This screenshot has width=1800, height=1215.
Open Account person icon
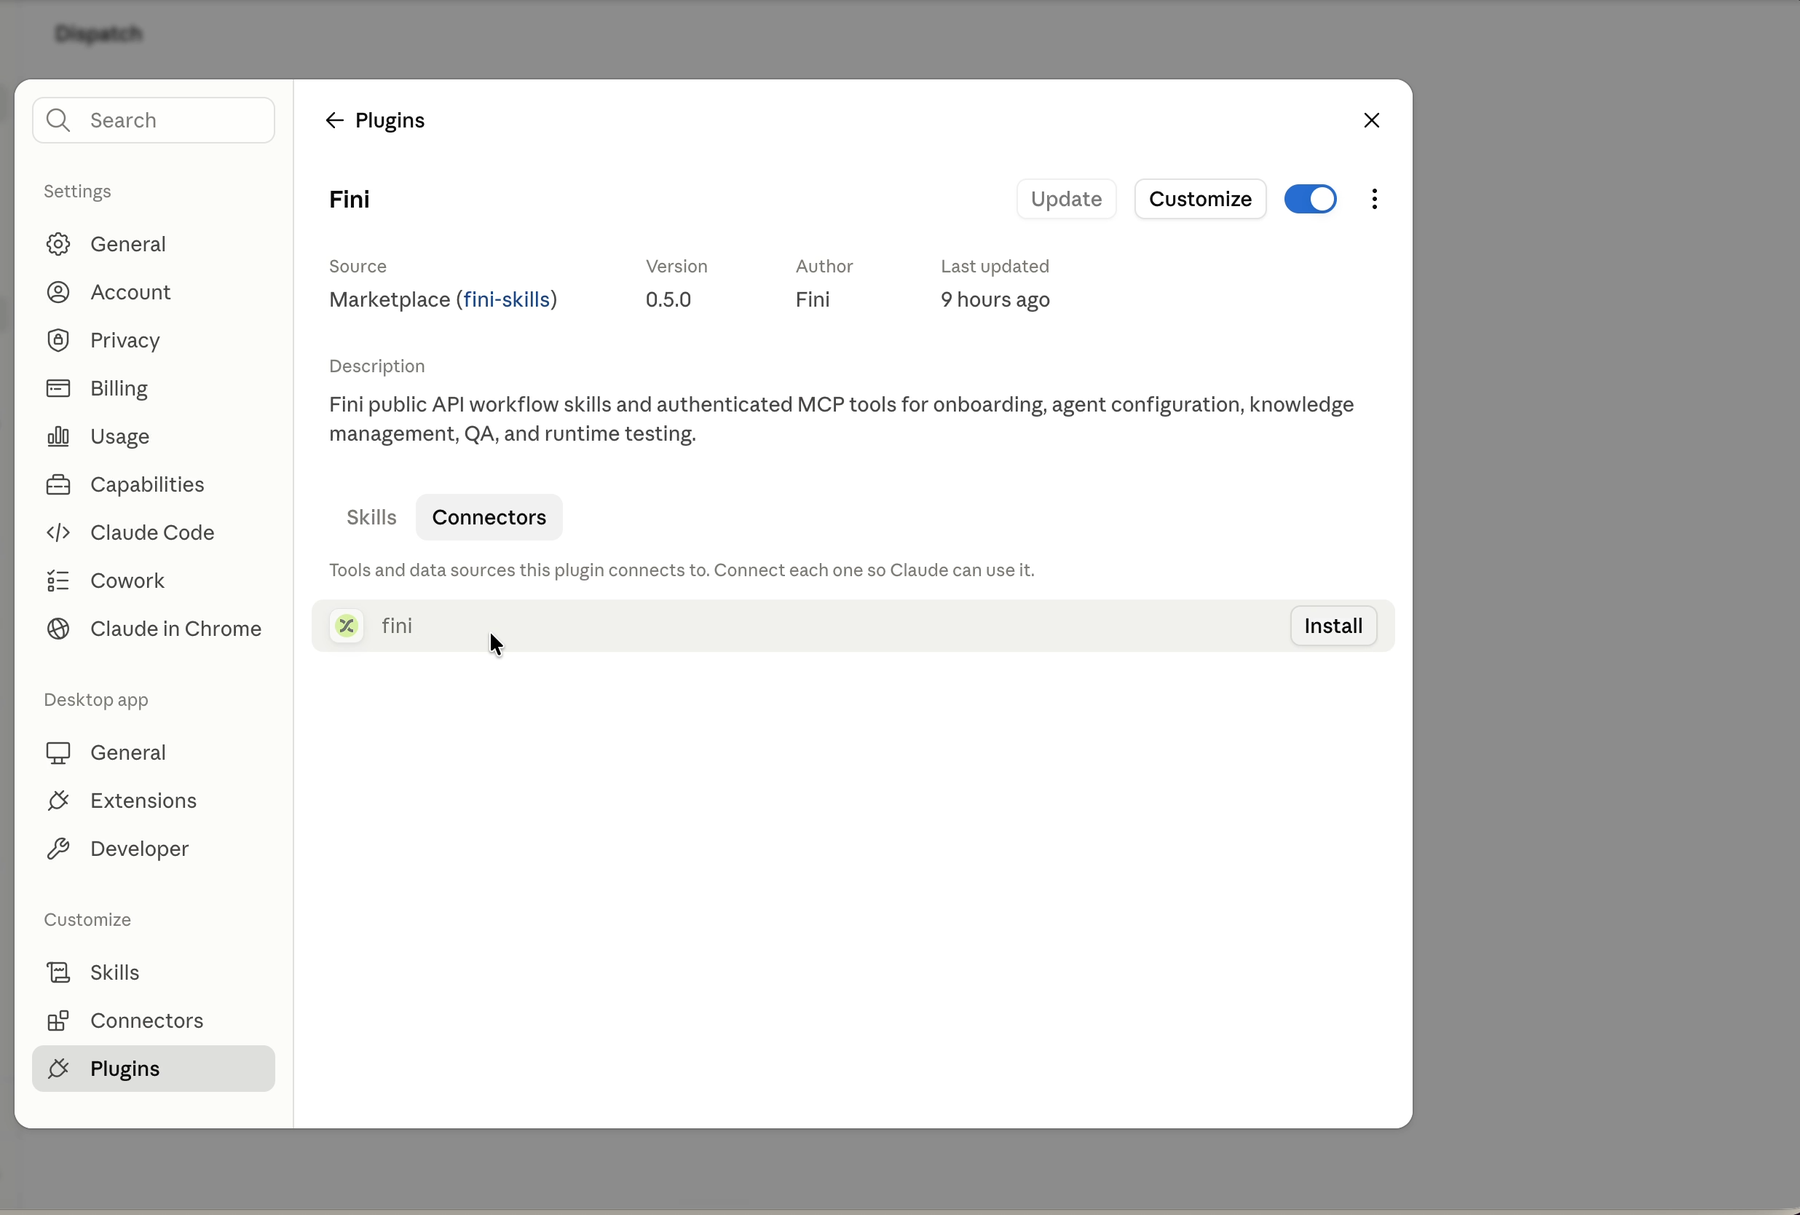(58, 292)
